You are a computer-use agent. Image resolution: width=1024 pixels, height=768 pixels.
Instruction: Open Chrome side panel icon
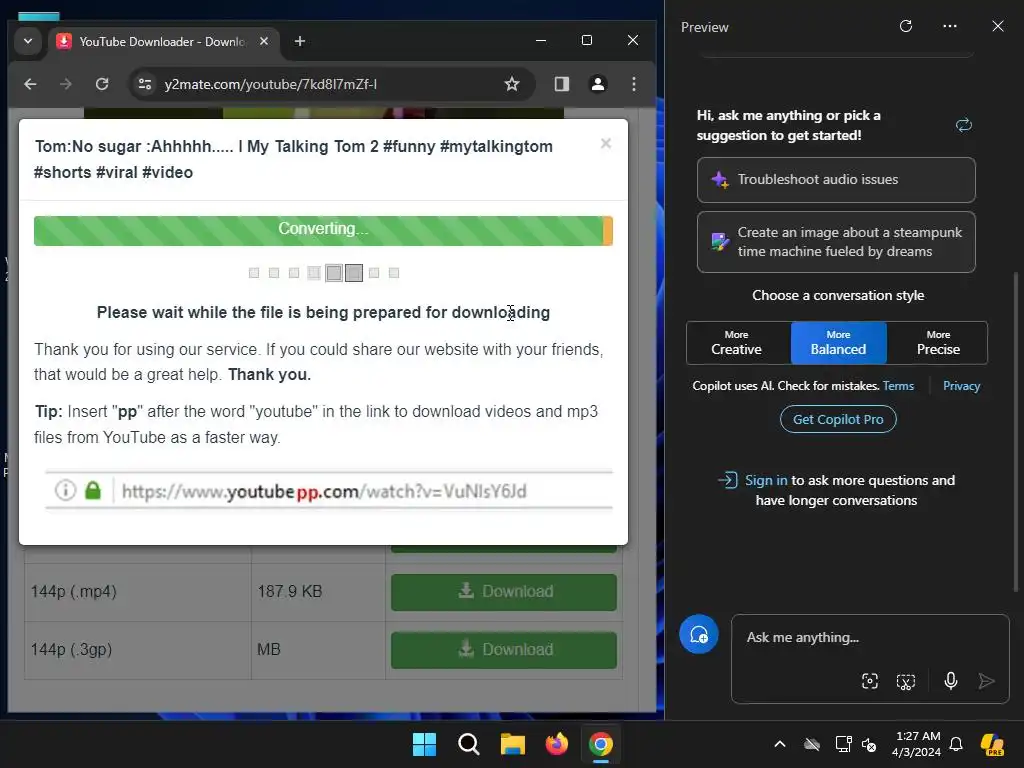(562, 84)
